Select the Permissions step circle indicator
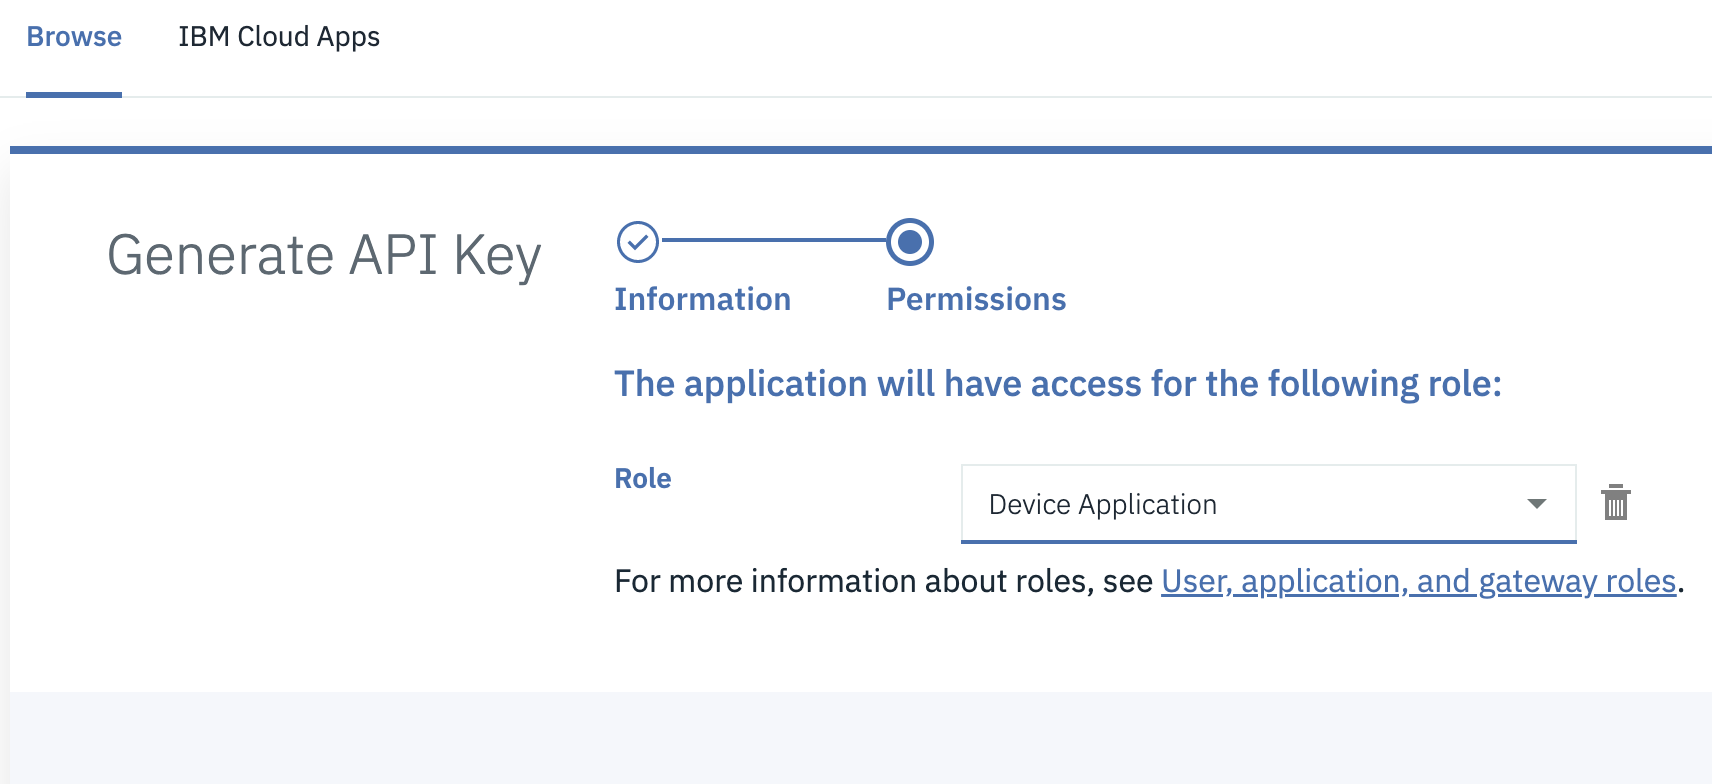 pyautogui.click(x=910, y=242)
